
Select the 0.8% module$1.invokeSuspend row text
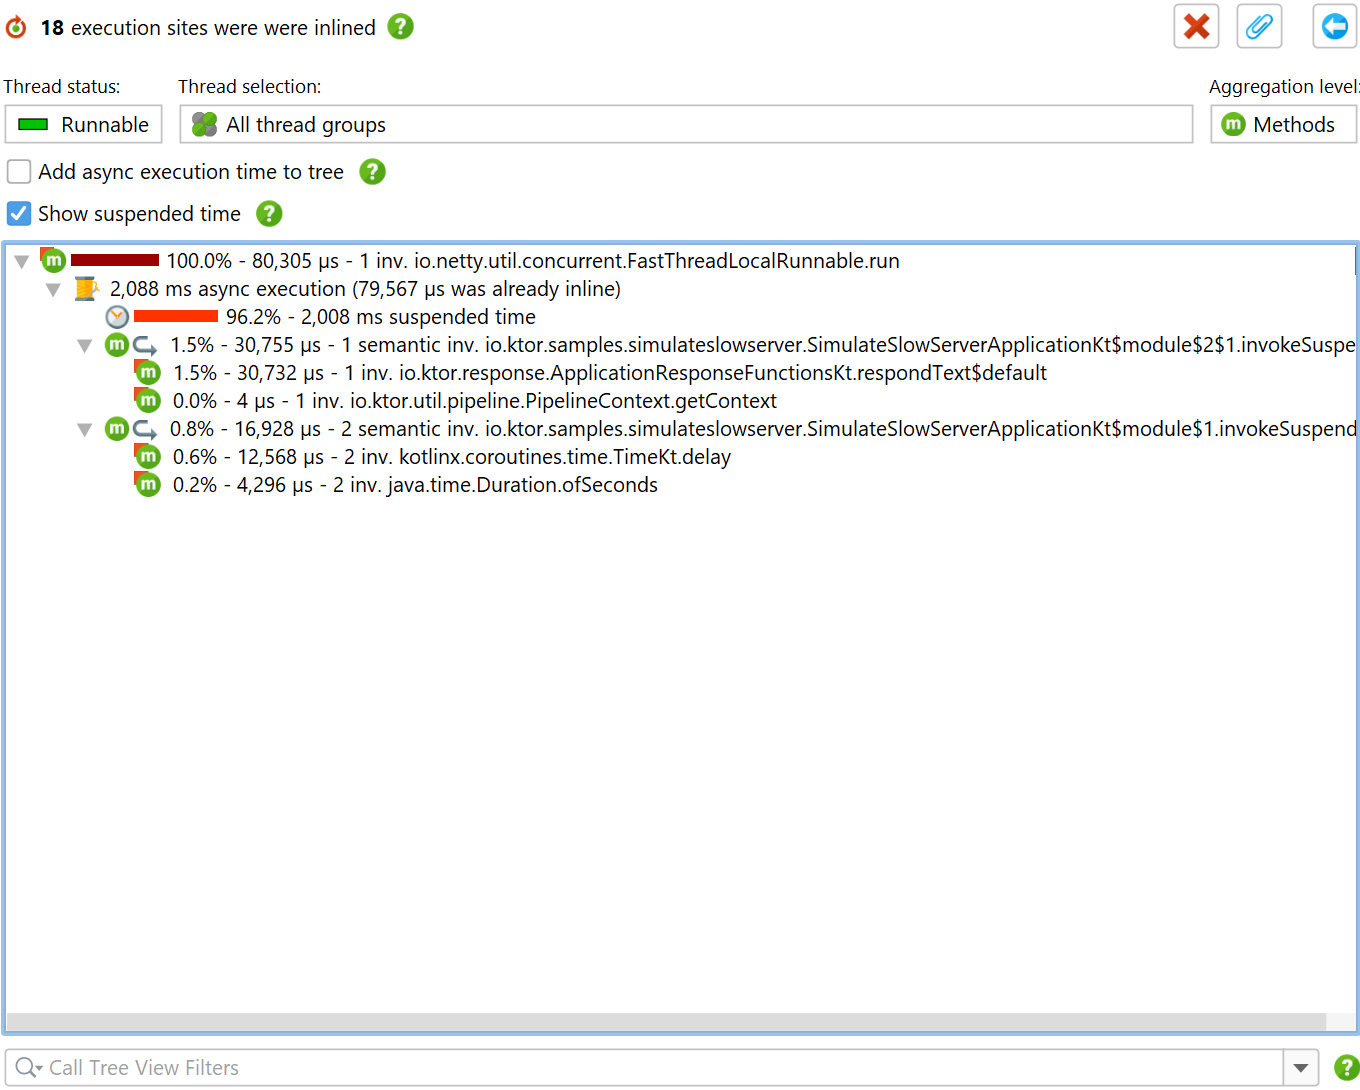(762, 429)
